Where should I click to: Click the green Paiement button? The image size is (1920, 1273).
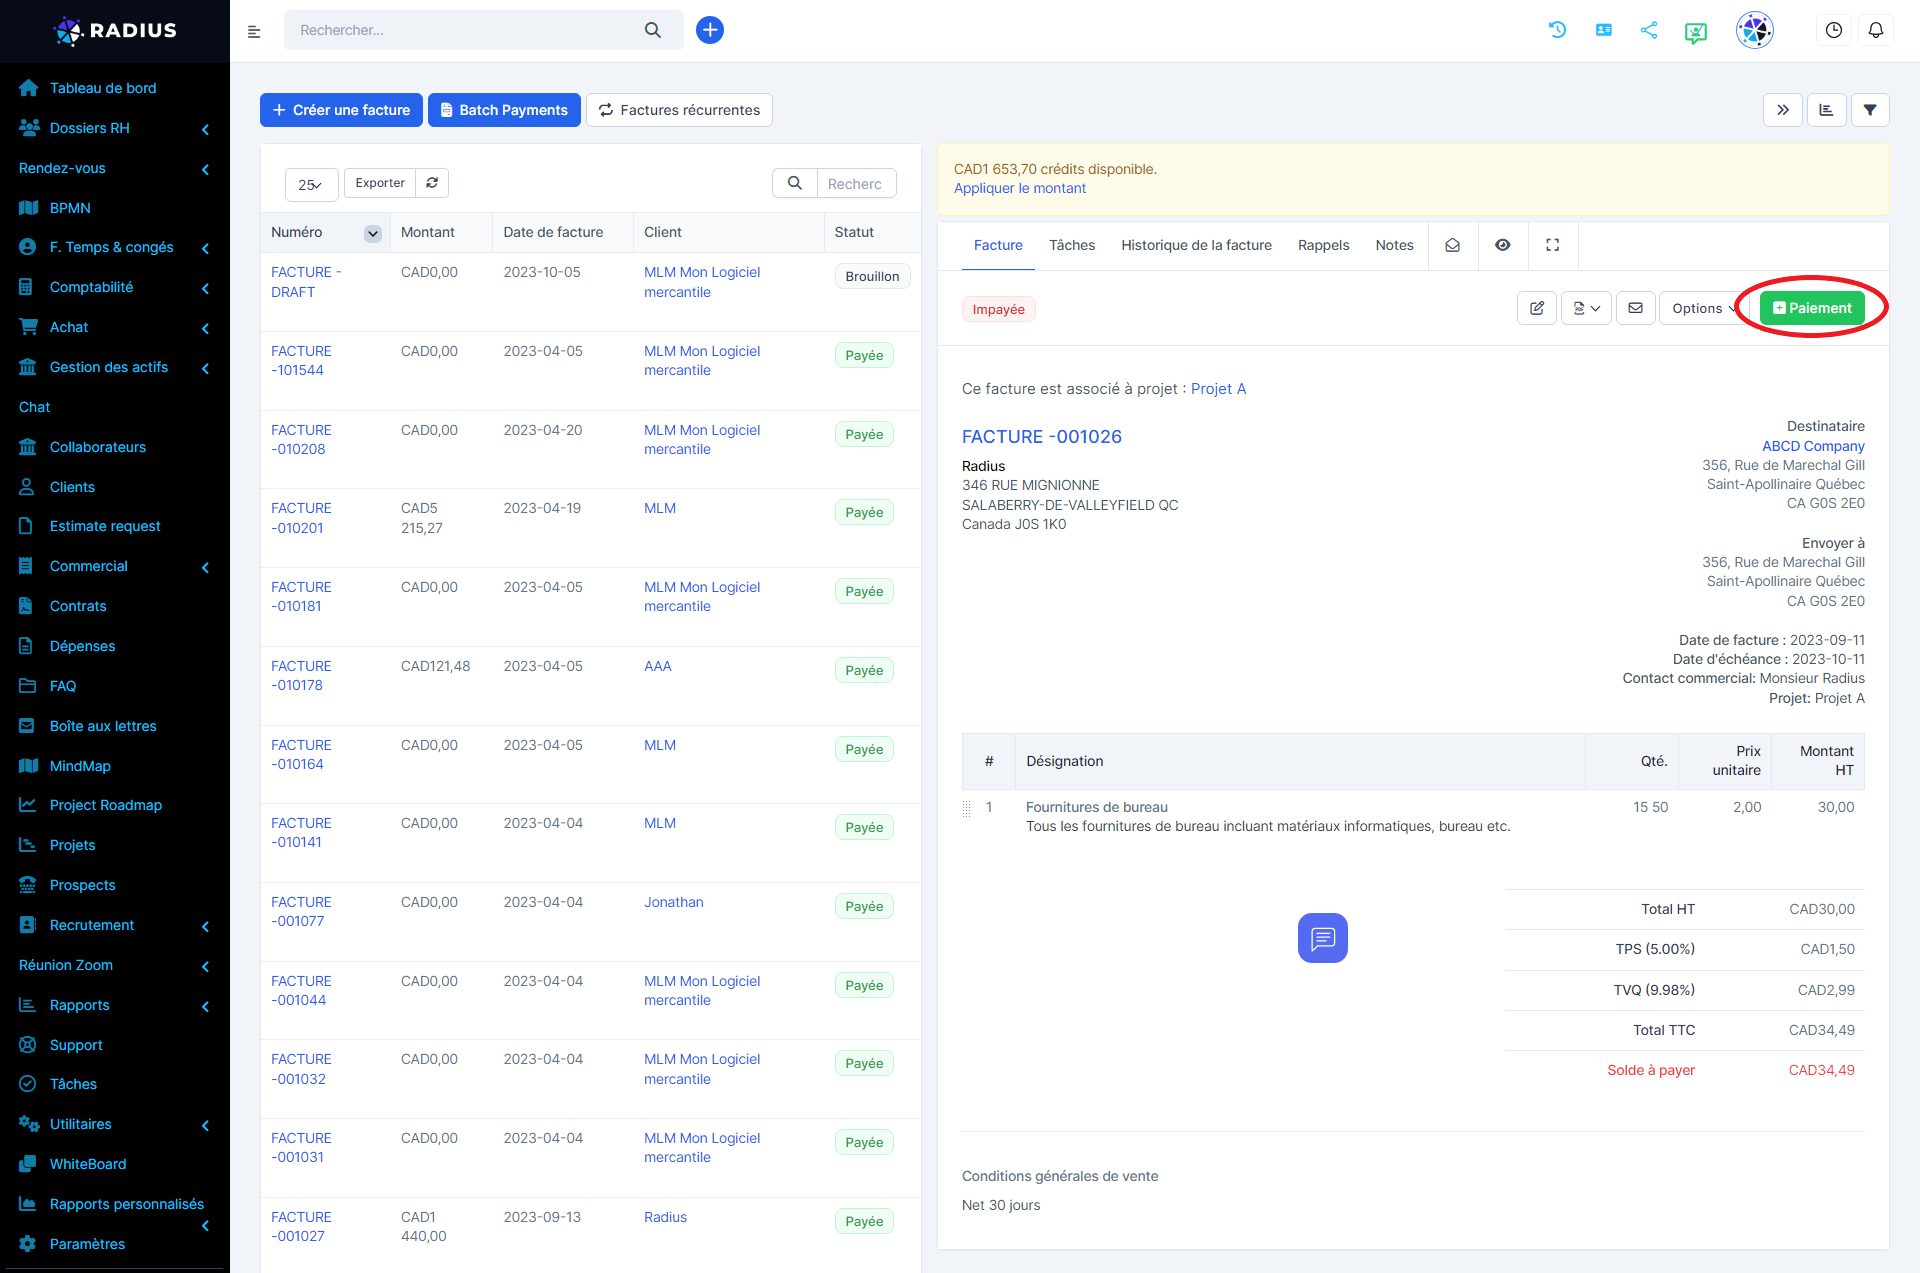pos(1812,308)
